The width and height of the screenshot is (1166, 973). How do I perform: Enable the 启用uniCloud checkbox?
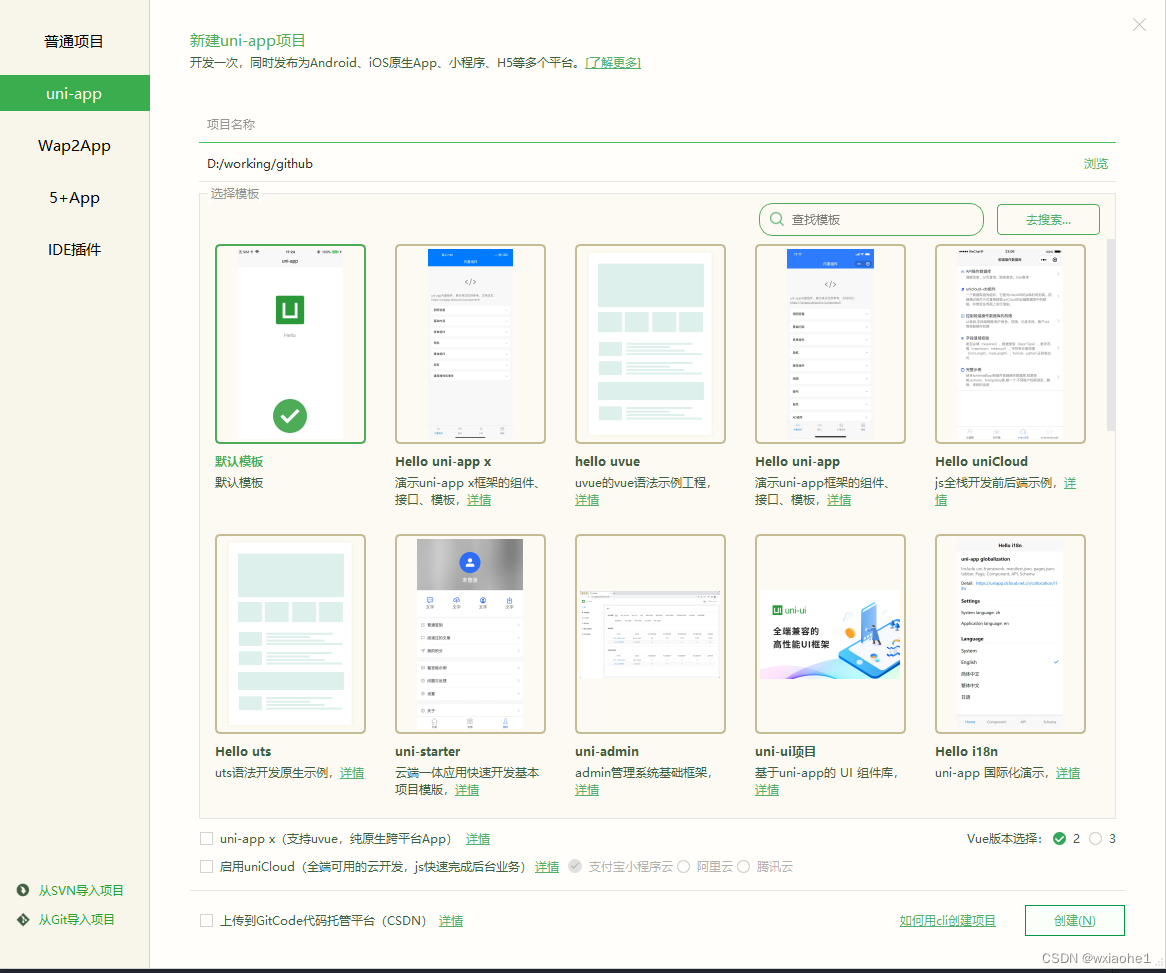coord(207,867)
